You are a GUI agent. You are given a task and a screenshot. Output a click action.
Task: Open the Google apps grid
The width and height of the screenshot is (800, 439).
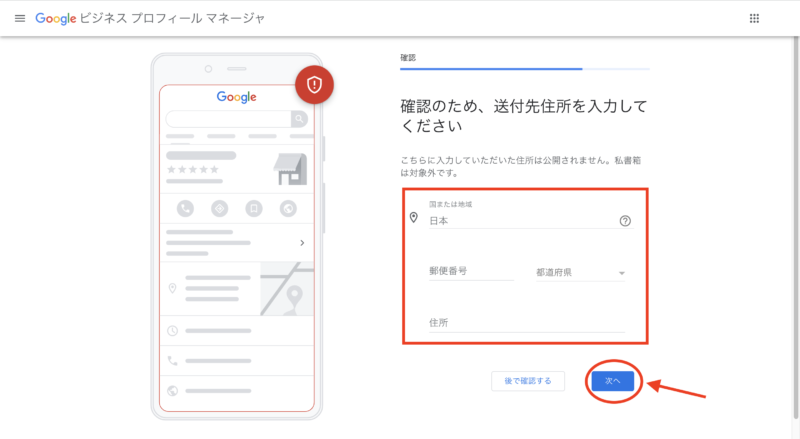pyautogui.click(x=754, y=18)
